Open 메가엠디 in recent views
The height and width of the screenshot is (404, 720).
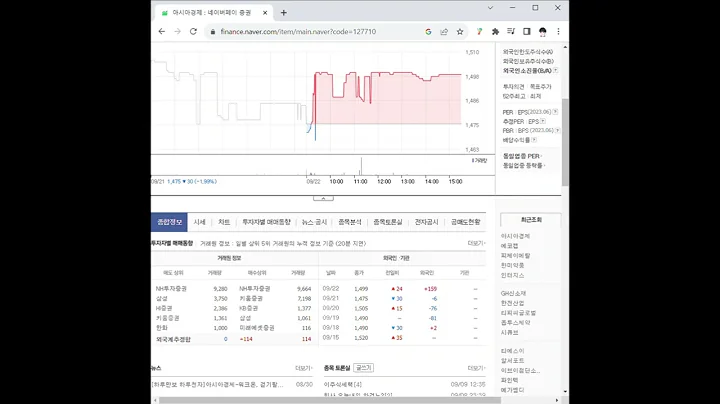coord(512,390)
